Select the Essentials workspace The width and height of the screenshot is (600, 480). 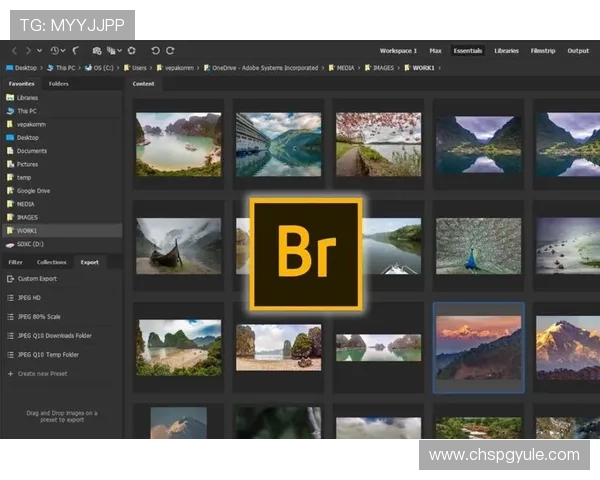coord(468,51)
